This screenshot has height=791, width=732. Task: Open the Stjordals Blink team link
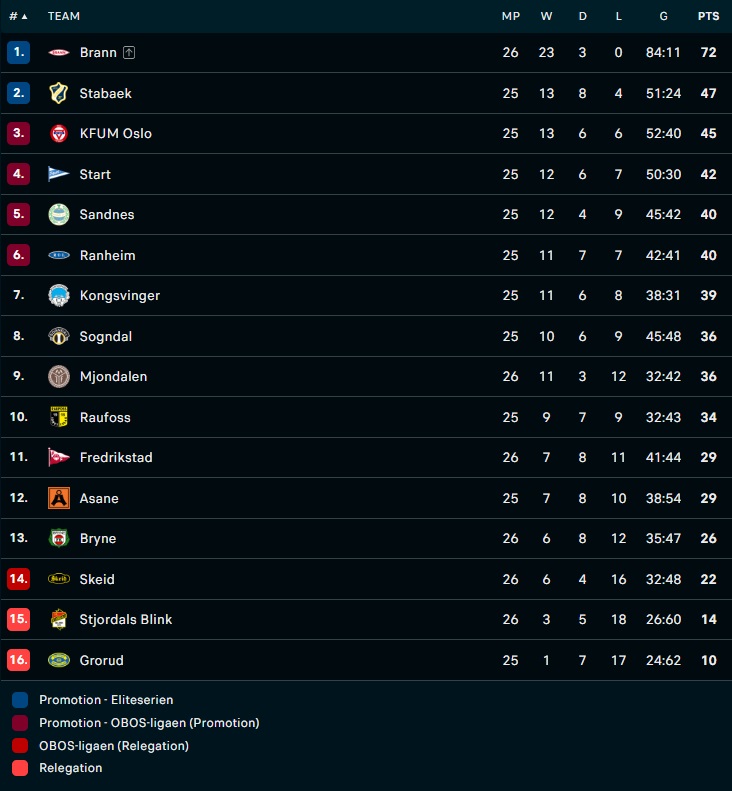(125, 620)
